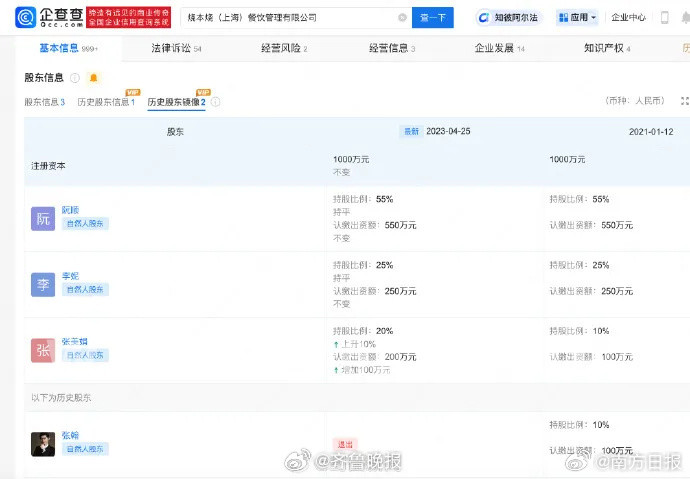Open 知彼阿尔法 from the top bar
Viewport: 690px width, 479px height.
(x=507, y=17)
